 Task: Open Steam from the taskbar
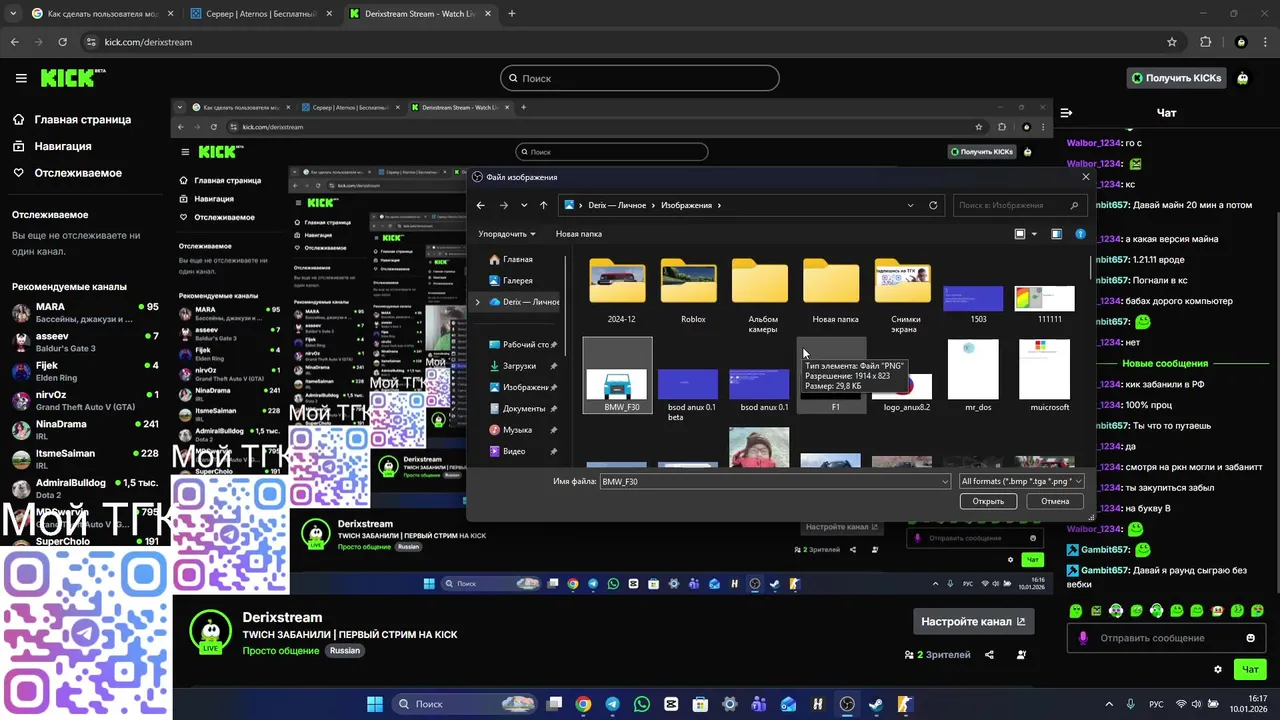tap(876, 704)
